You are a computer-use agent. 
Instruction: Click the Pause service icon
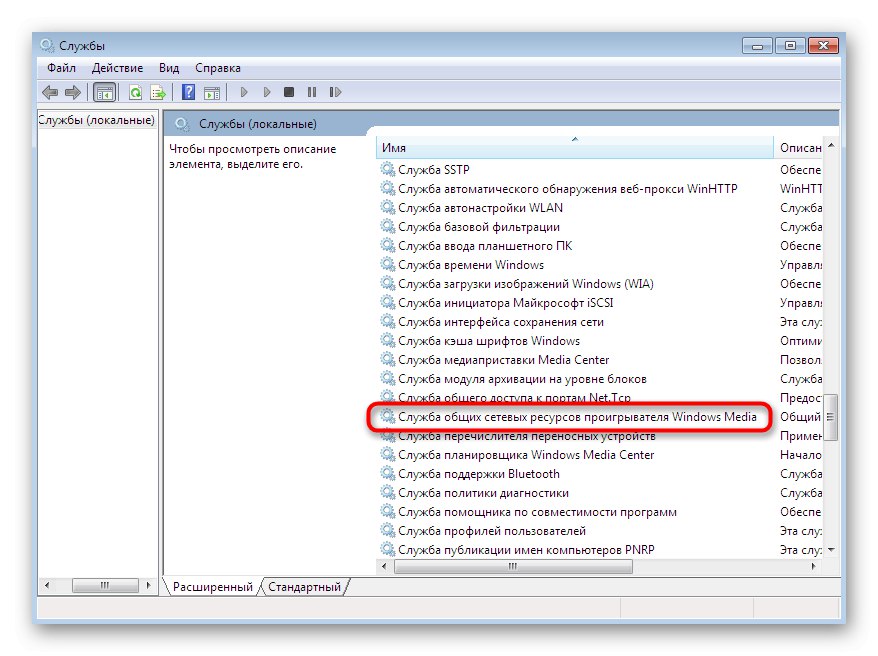coord(312,92)
